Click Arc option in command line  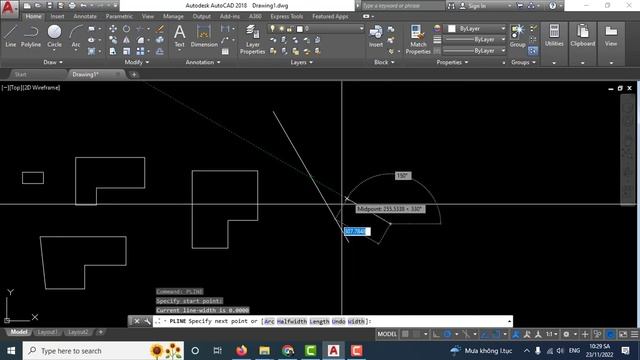[269, 321]
